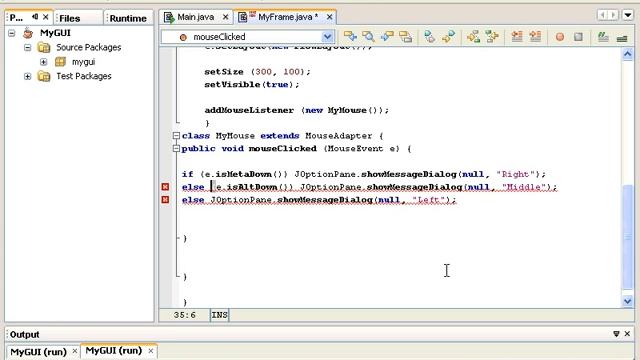Click the pin icon on the Projects tab
This screenshot has width=640, height=360.
tap(35, 17)
